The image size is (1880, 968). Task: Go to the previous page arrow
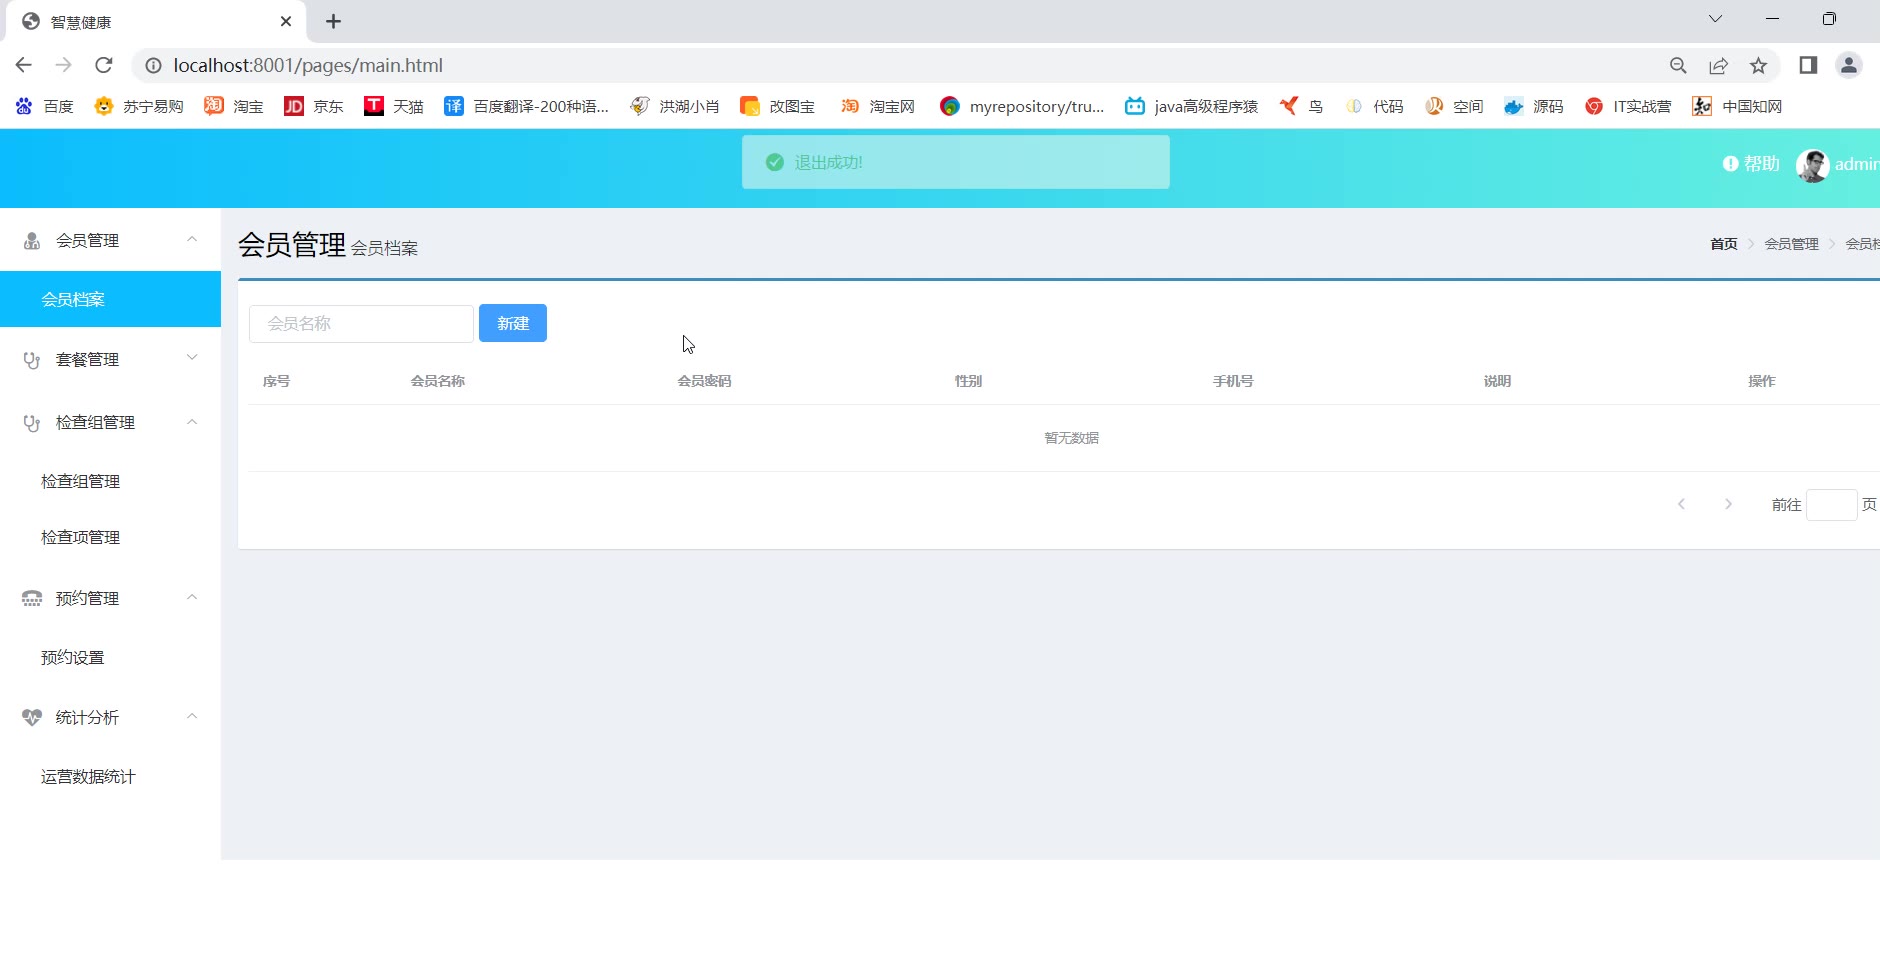coord(1682,504)
